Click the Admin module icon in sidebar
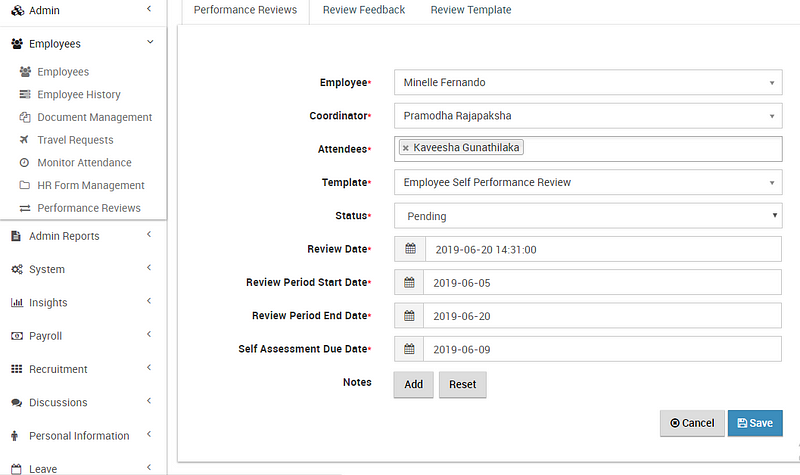This screenshot has height=475, width=800. [17, 10]
